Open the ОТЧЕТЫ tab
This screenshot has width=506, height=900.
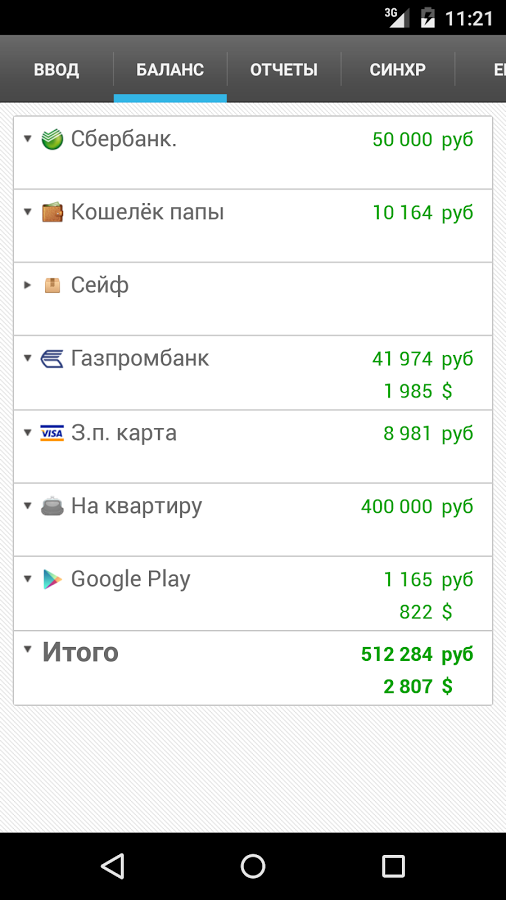click(x=284, y=70)
